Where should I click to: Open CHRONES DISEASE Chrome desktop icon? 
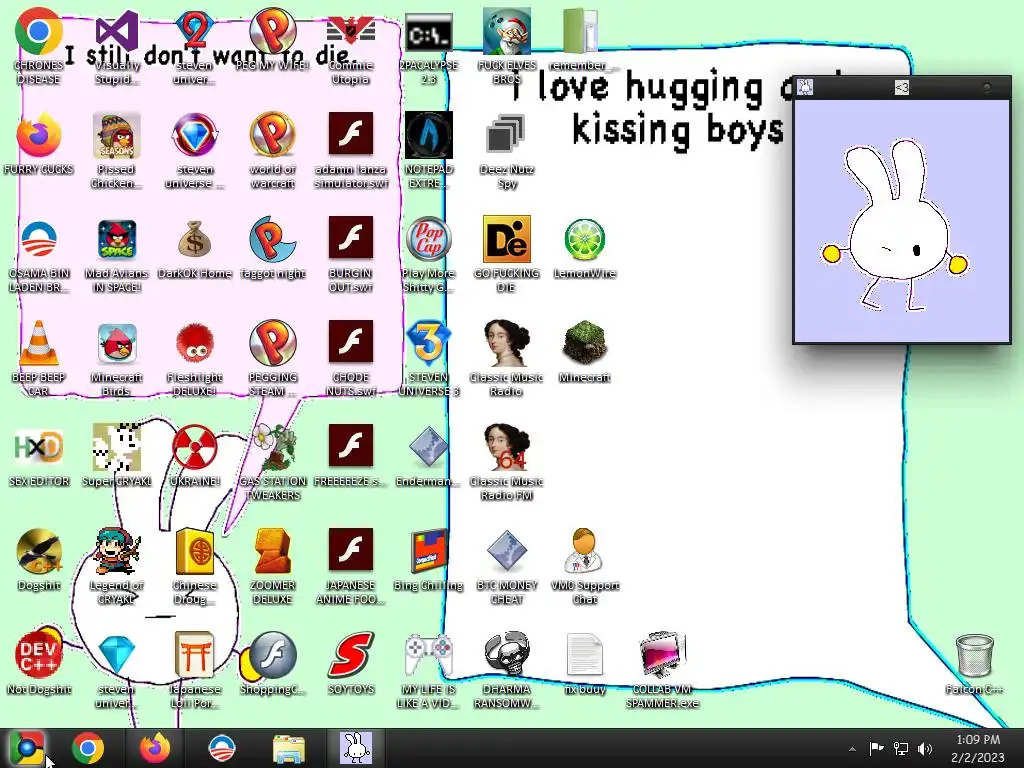click(x=39, y=31)
